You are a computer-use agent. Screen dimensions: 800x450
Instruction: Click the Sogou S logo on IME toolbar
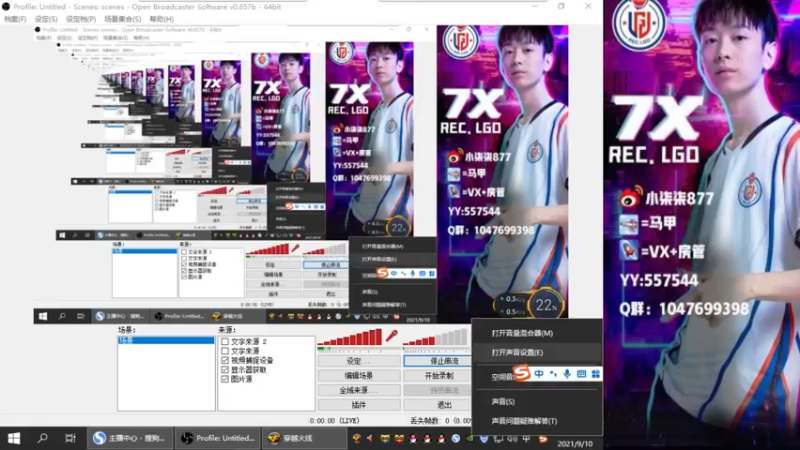(521, 373)
